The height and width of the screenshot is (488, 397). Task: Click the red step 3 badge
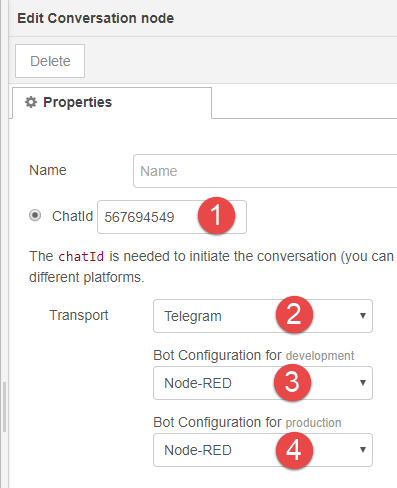click(292, 382)
